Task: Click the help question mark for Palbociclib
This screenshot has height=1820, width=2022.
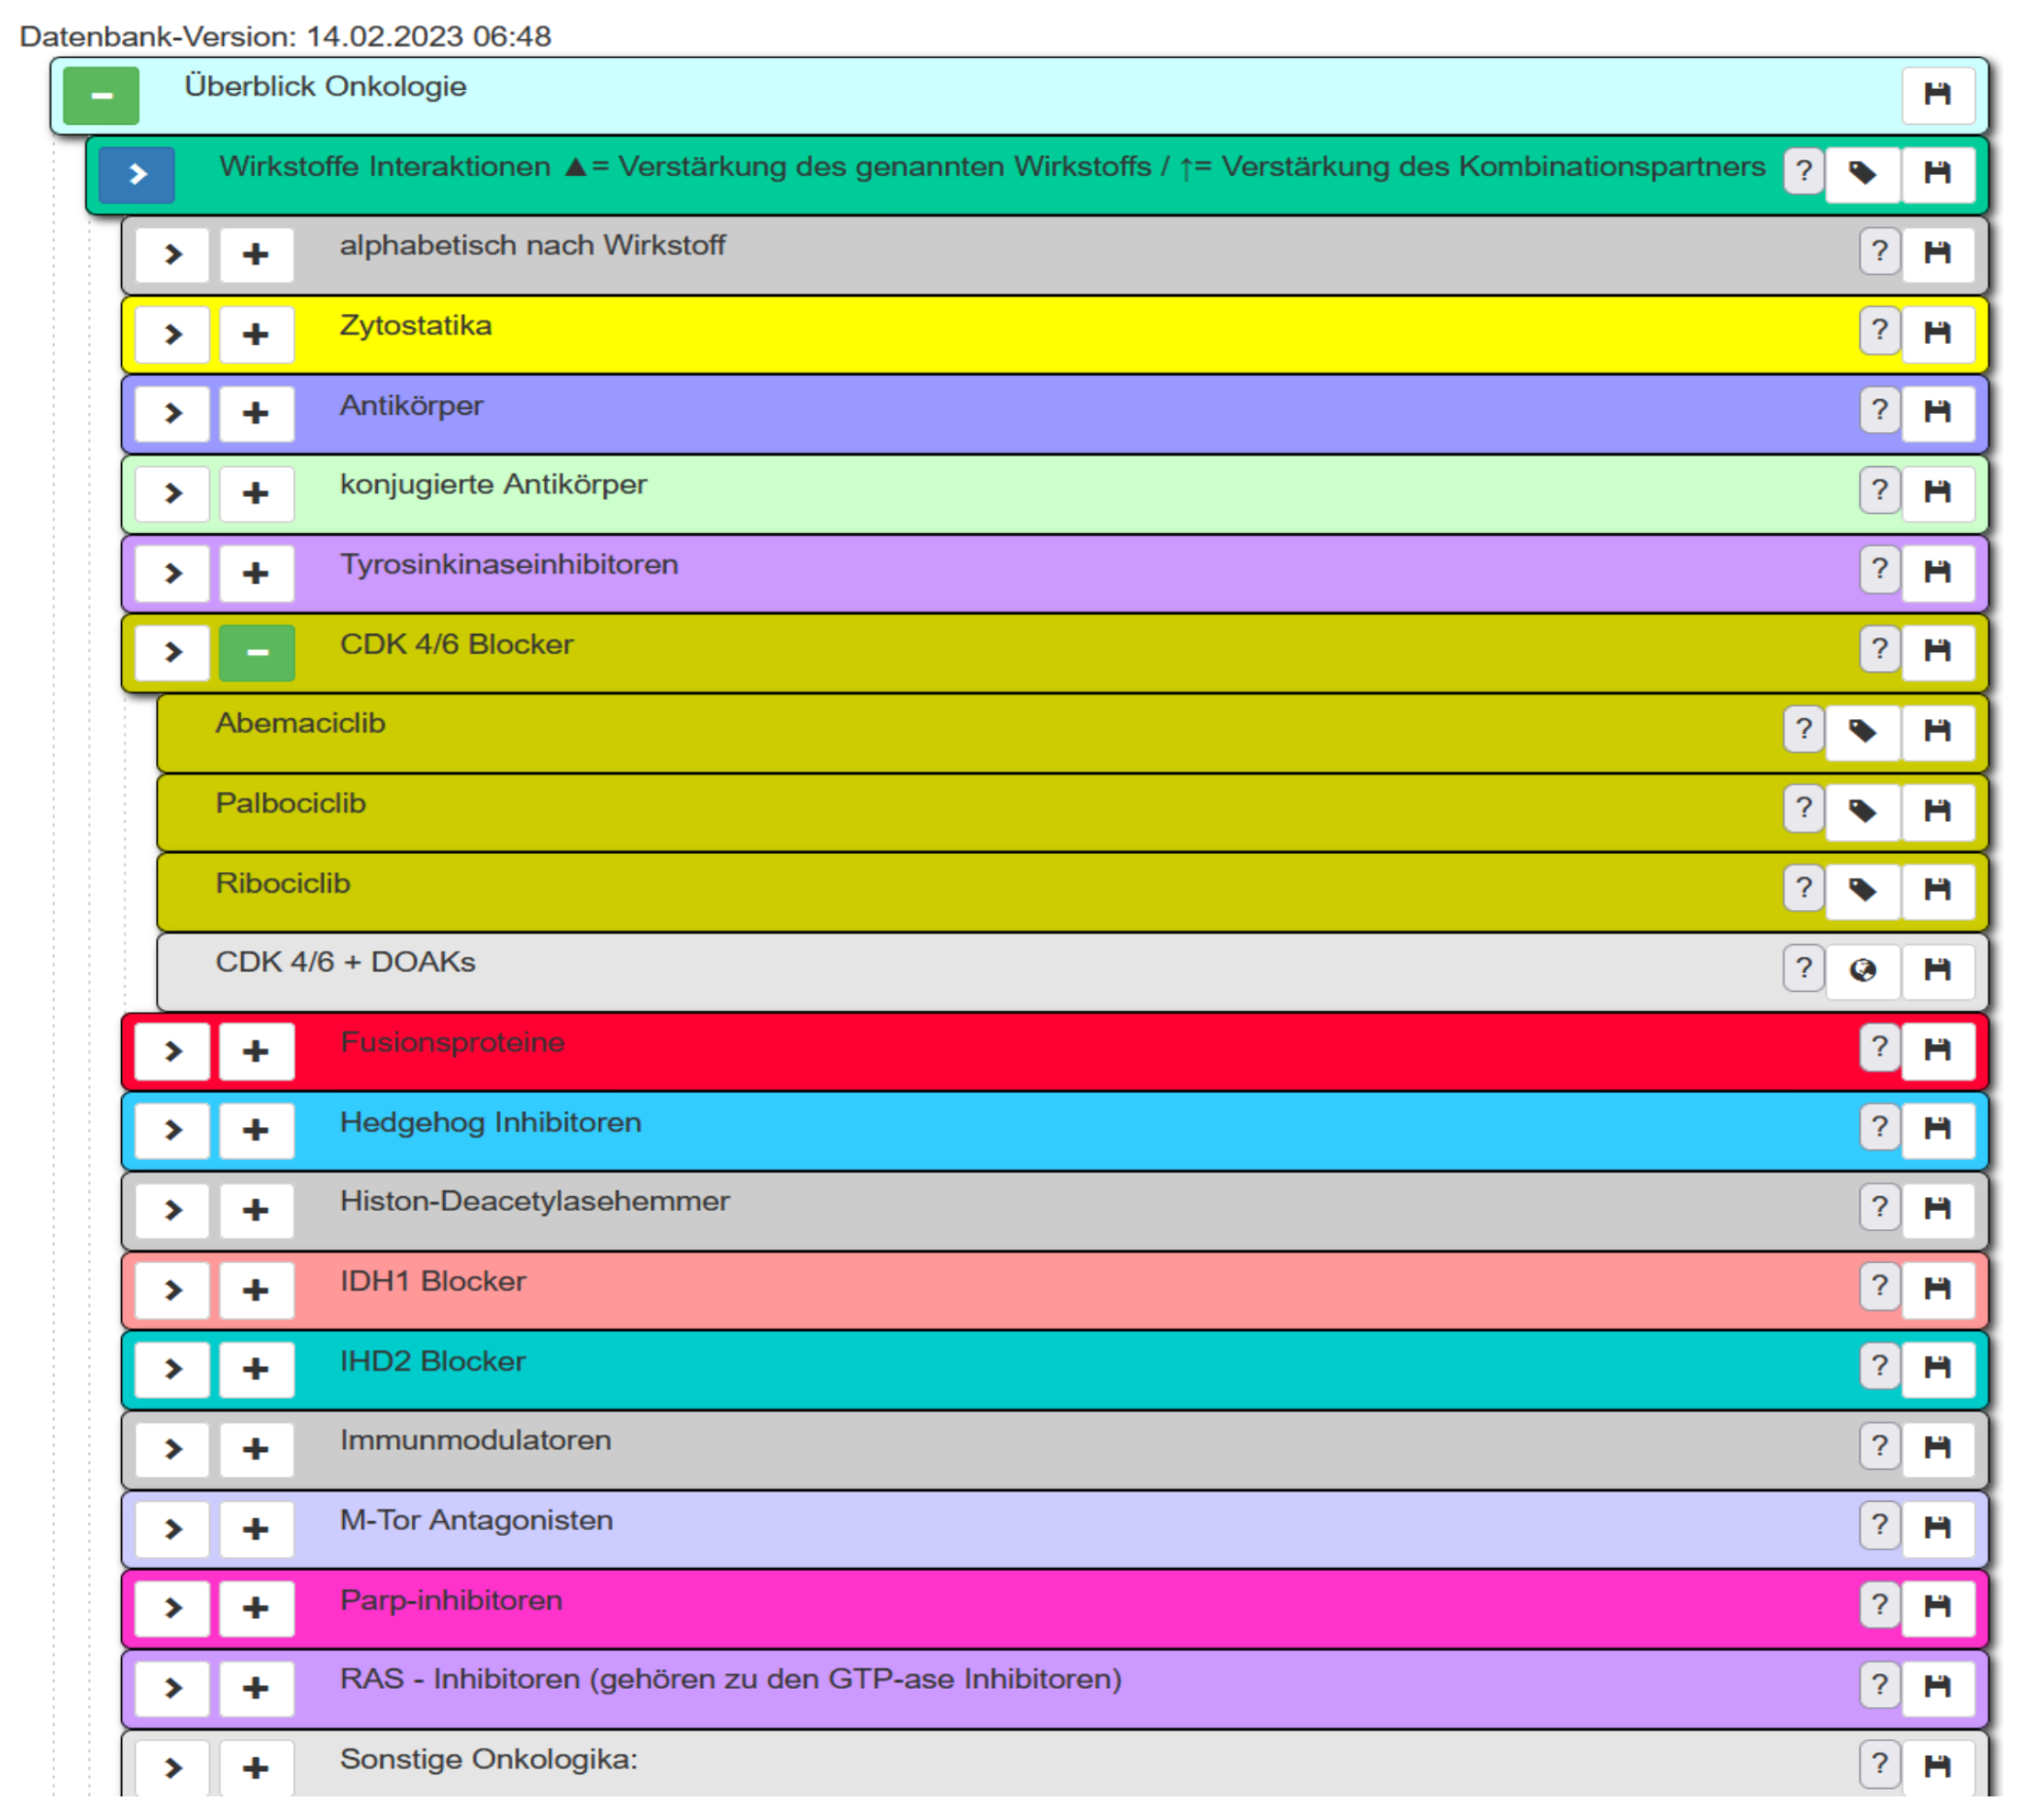Action: [x=1803, y=808]
